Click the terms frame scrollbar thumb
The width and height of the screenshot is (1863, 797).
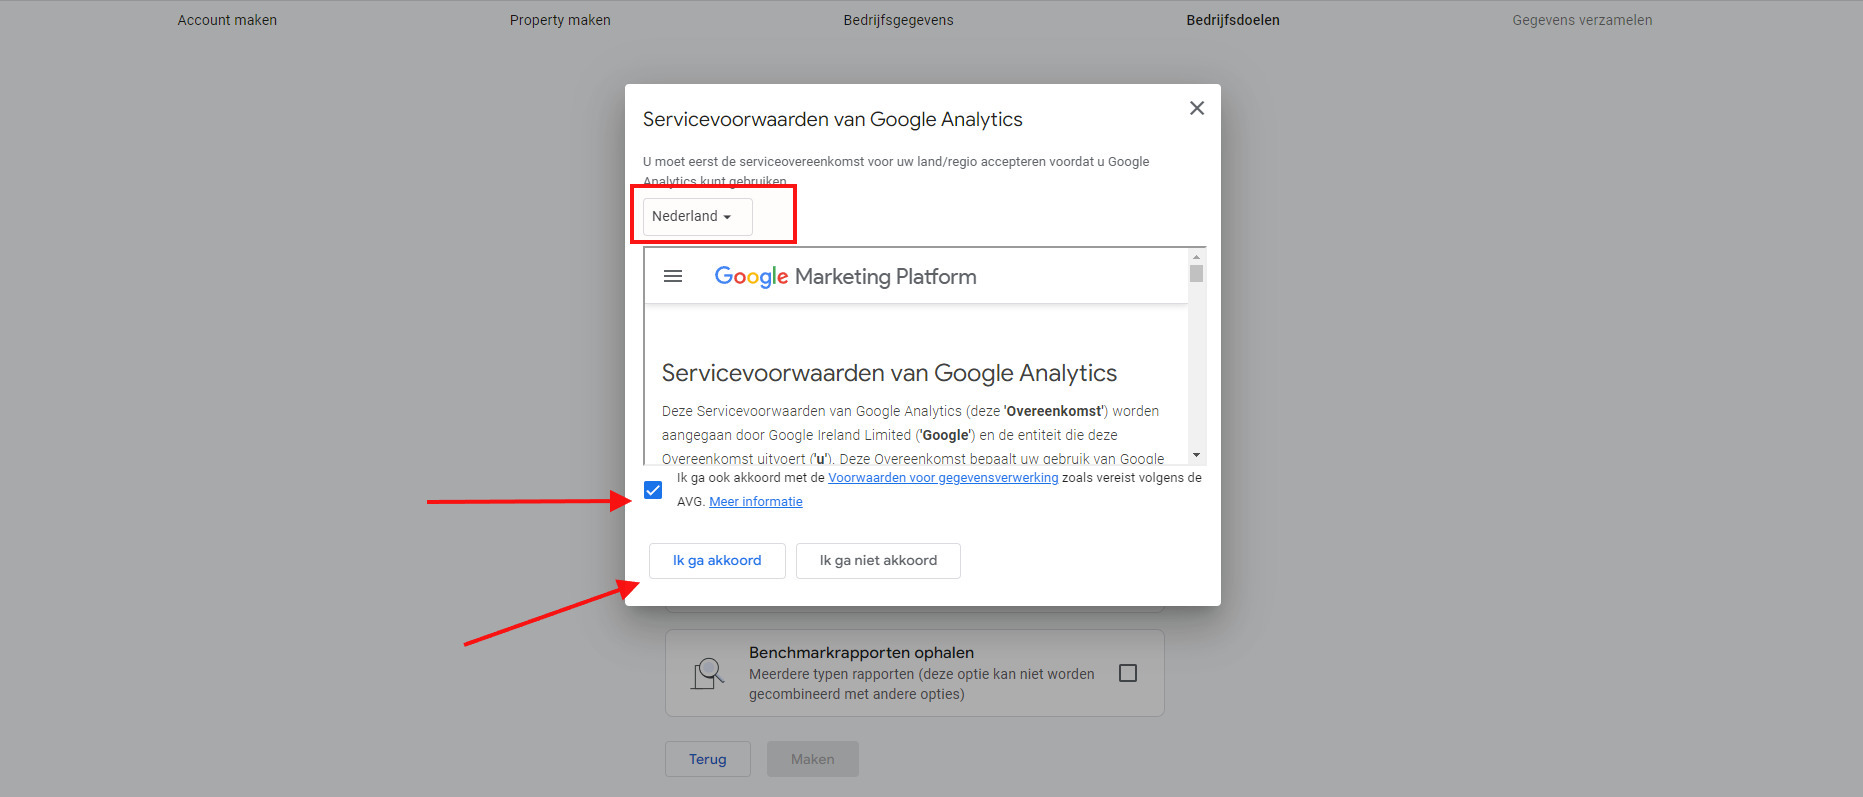pyautogui.click(x=1196, y=274)
